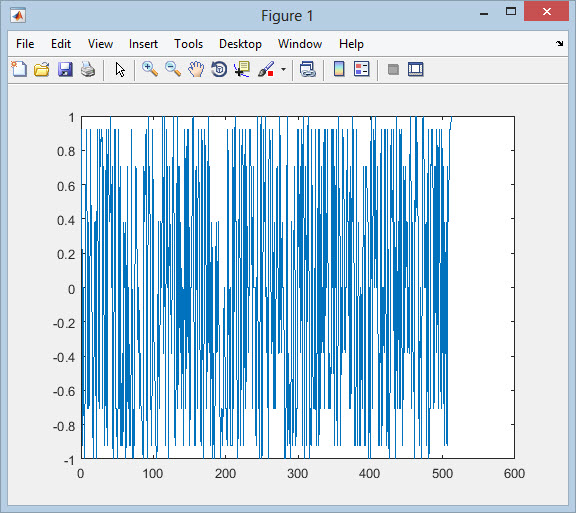Viewport: 576px width, 513px height.
Task: Enable the Rotate 3D tool
Action: (x=219, y=69)
